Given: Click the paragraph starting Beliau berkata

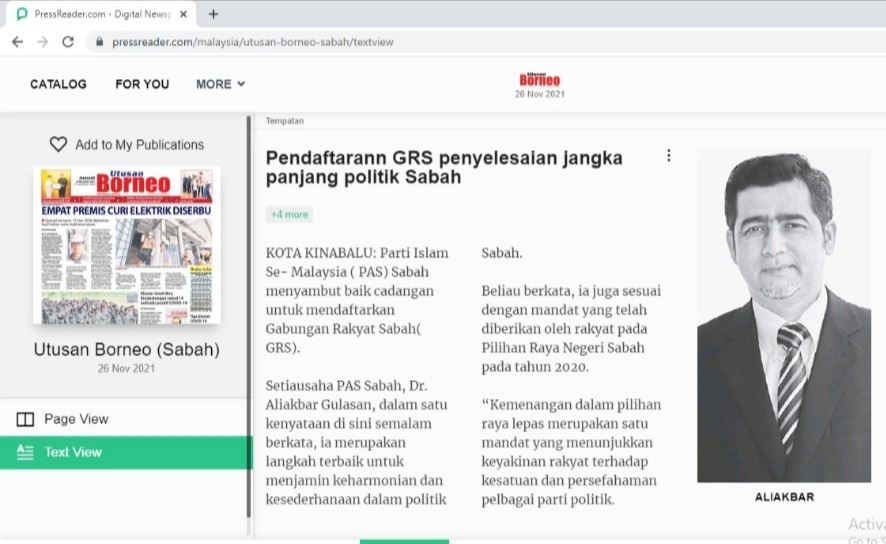Looking at the screenshot, I should 571,329.
